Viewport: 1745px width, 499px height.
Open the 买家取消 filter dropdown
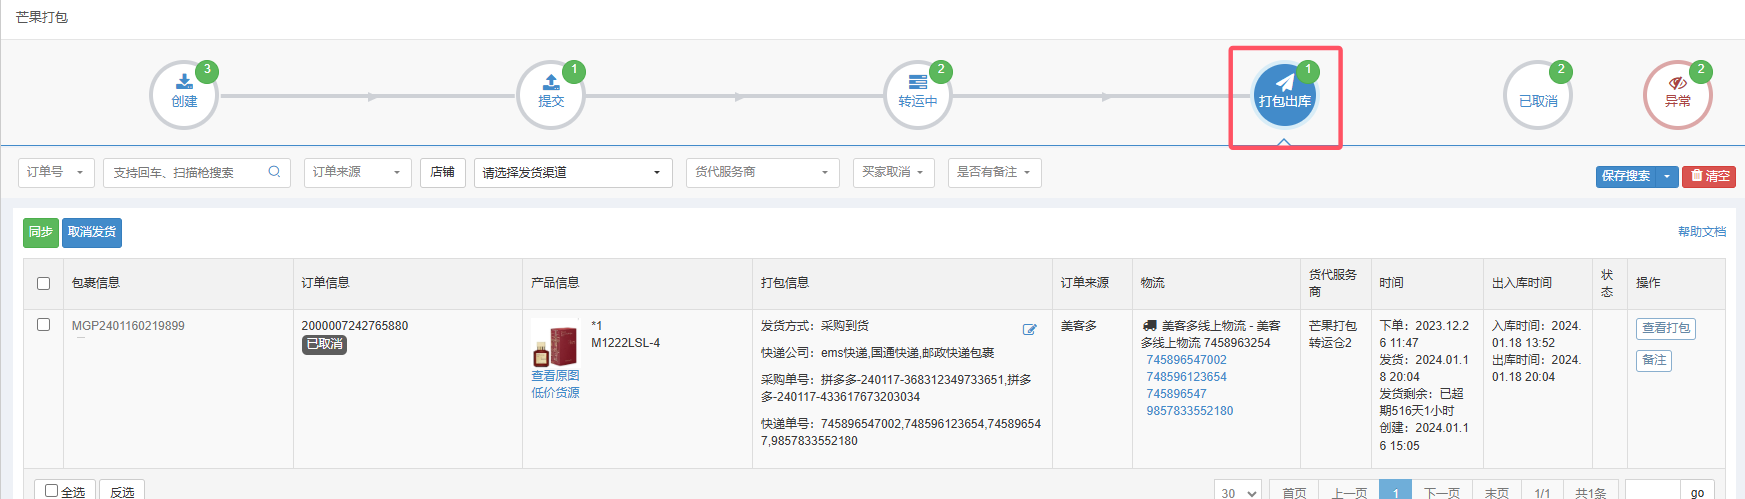click(x=893, y=172)
